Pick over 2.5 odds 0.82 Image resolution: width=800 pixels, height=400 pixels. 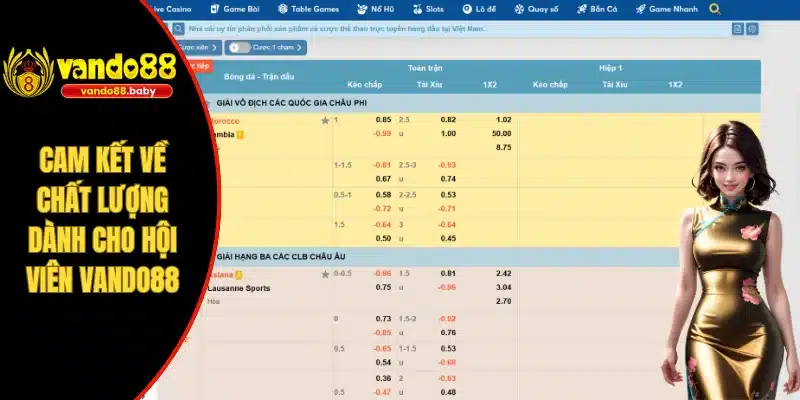(x=448, y=120)
